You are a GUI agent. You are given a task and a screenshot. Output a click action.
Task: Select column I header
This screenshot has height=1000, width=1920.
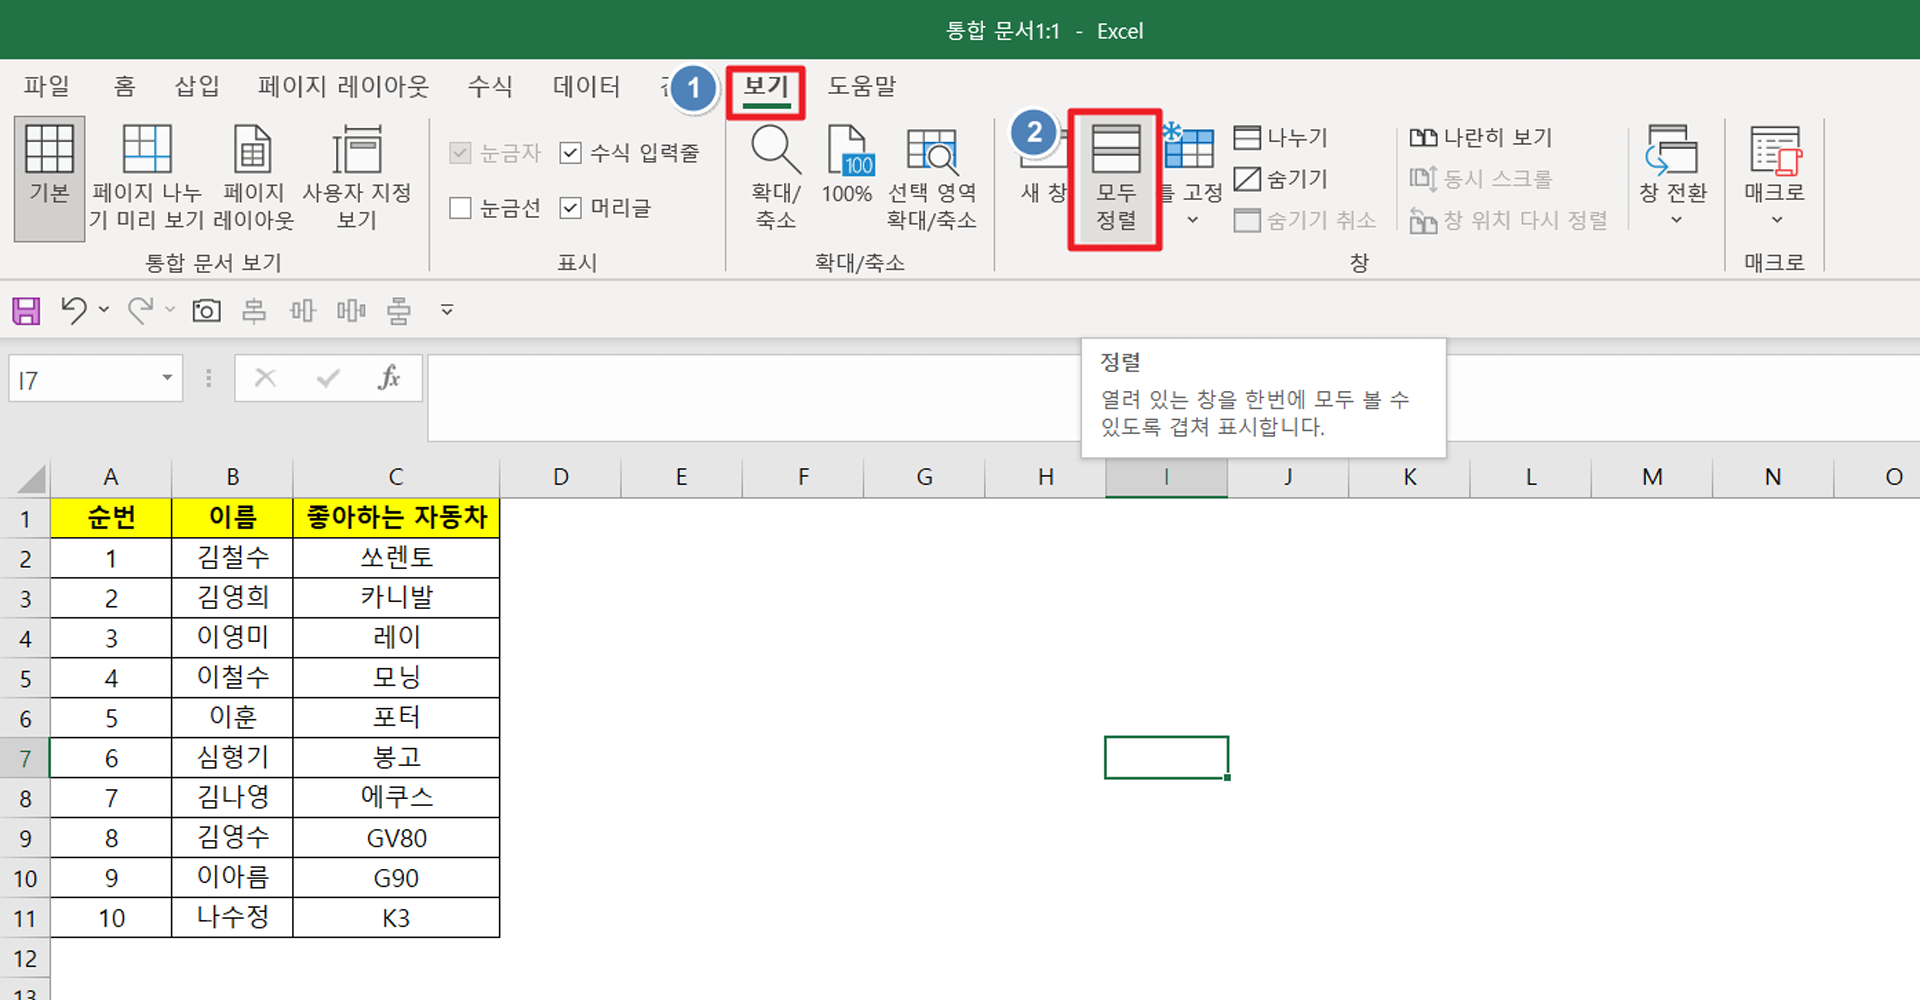(x=1166, y=477)
